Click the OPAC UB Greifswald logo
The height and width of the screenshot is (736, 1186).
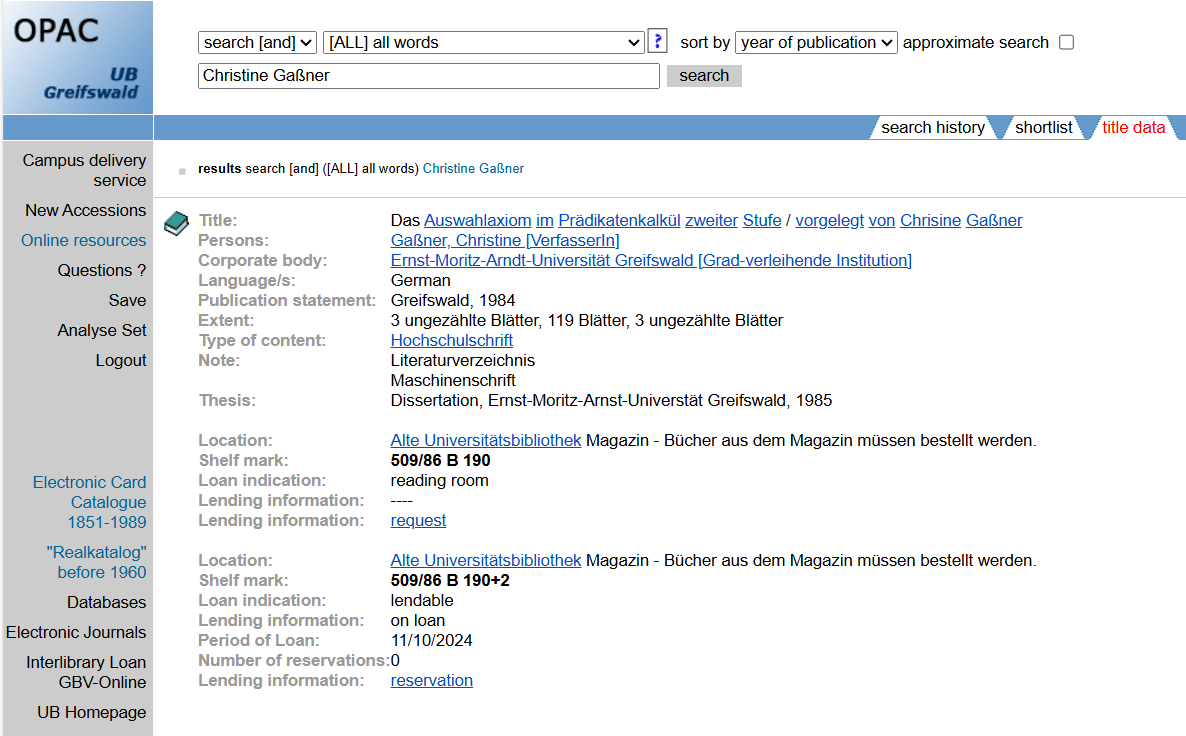pyautogui.click(x=77, y=57)
